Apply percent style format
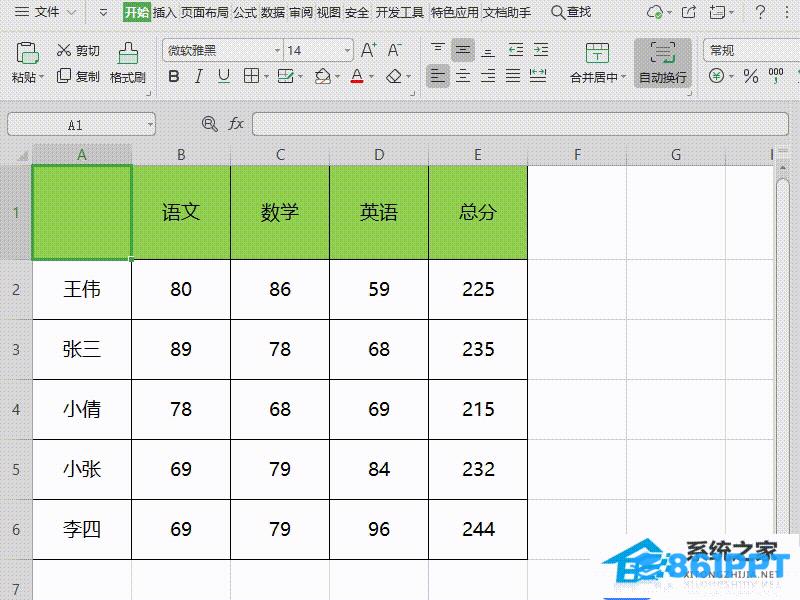Image resolution: width=800 pixels, height=600 pixels. pyautogui.click(x=751, y=77)
